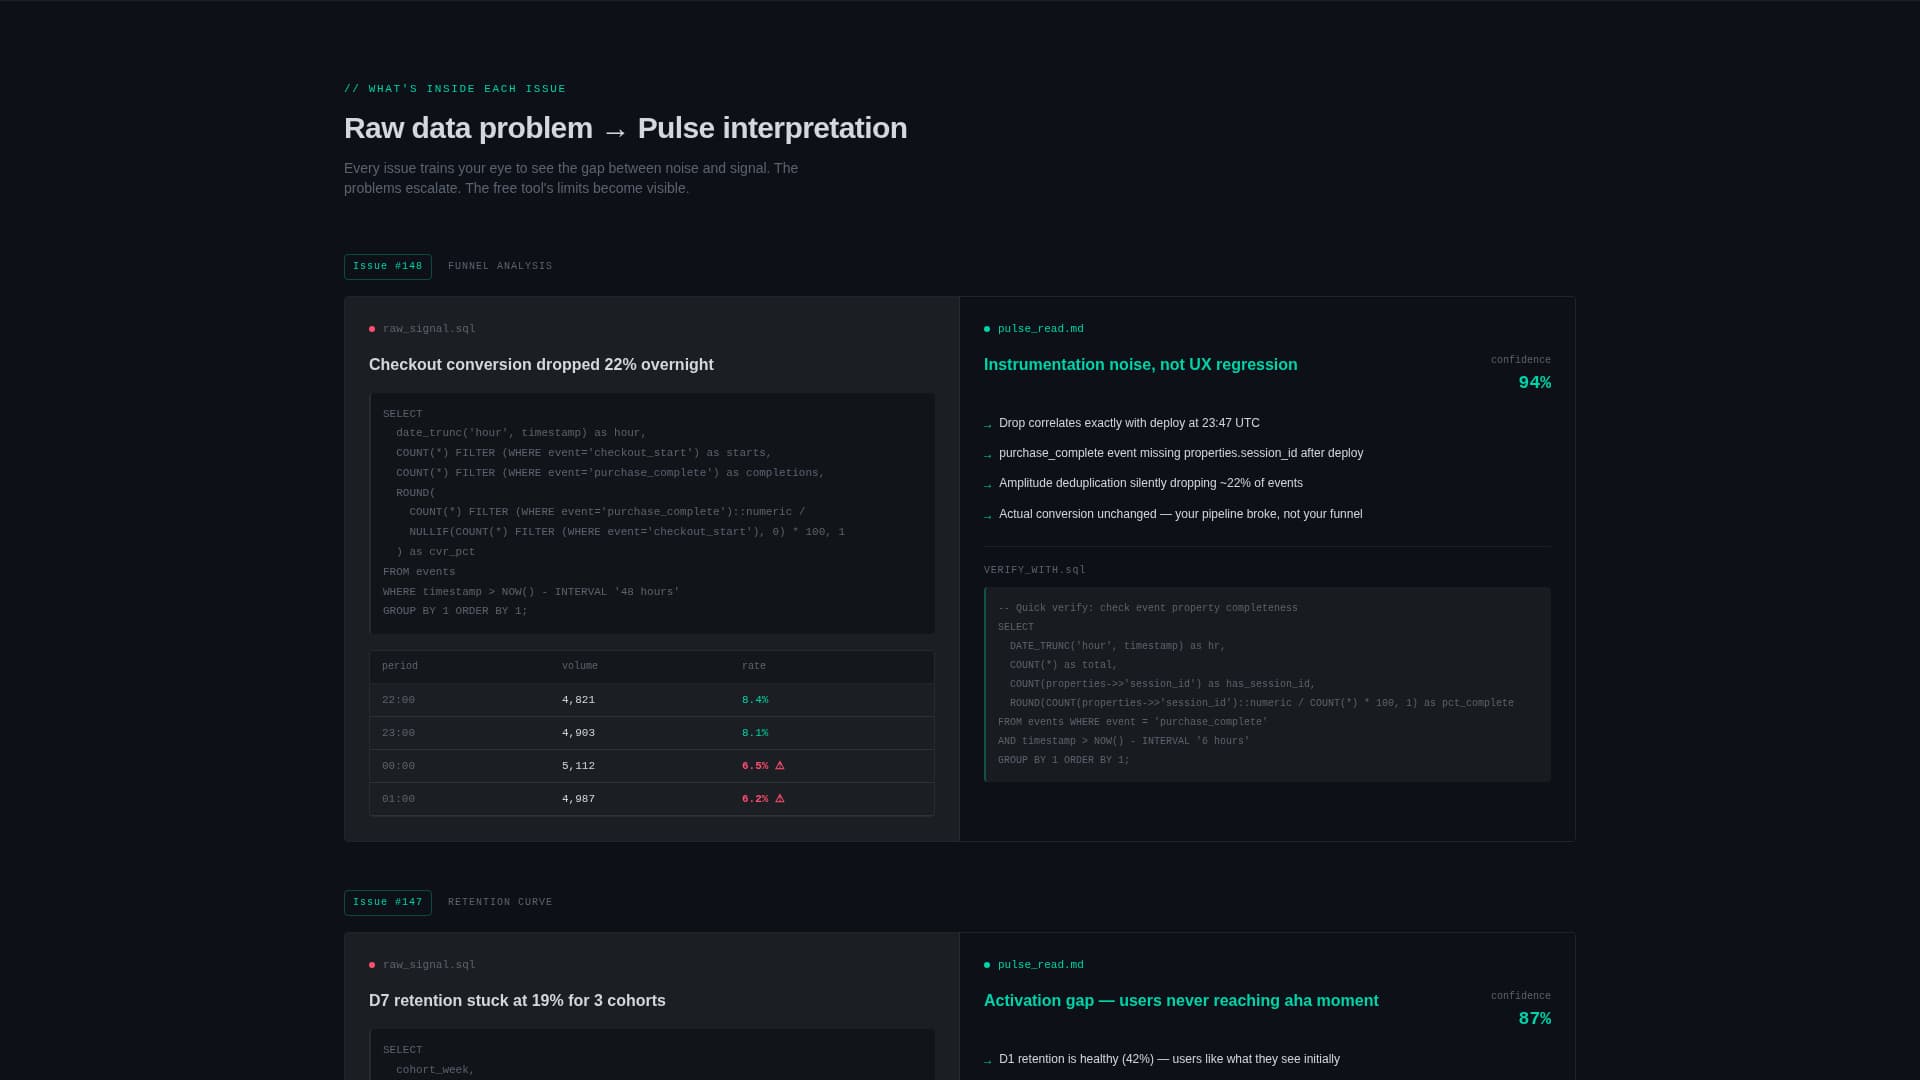
Task: Click arrow bullet before 'purchase_complete event missing'
Action: click(988, 455)
